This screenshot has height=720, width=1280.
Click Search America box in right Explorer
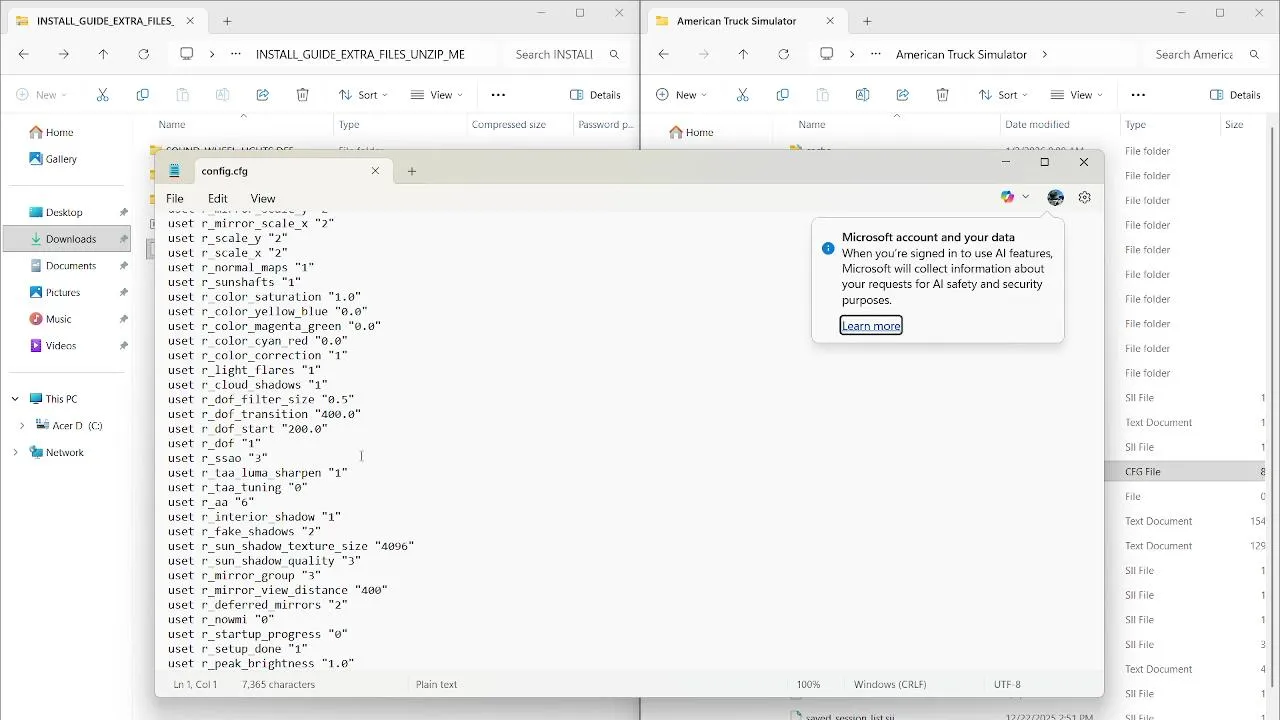pyautogui.click(x=1206, y=55)
